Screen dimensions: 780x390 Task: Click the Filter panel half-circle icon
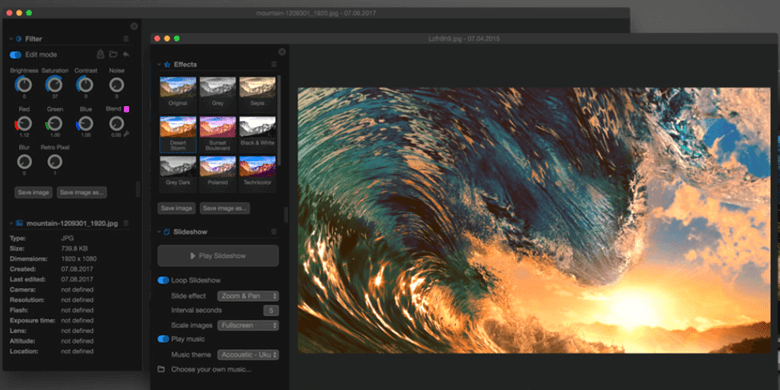tap(19, 39)
